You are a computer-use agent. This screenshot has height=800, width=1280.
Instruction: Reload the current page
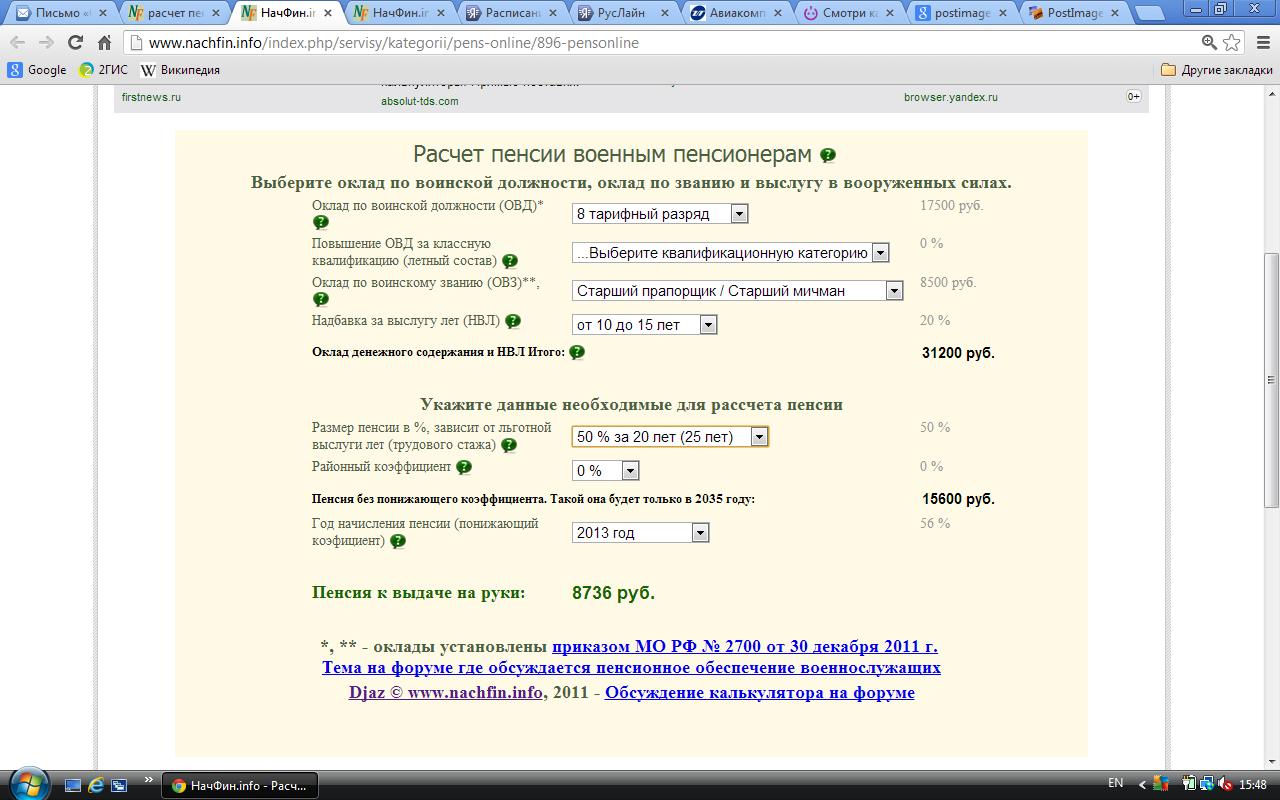click(x=75, y=43)
